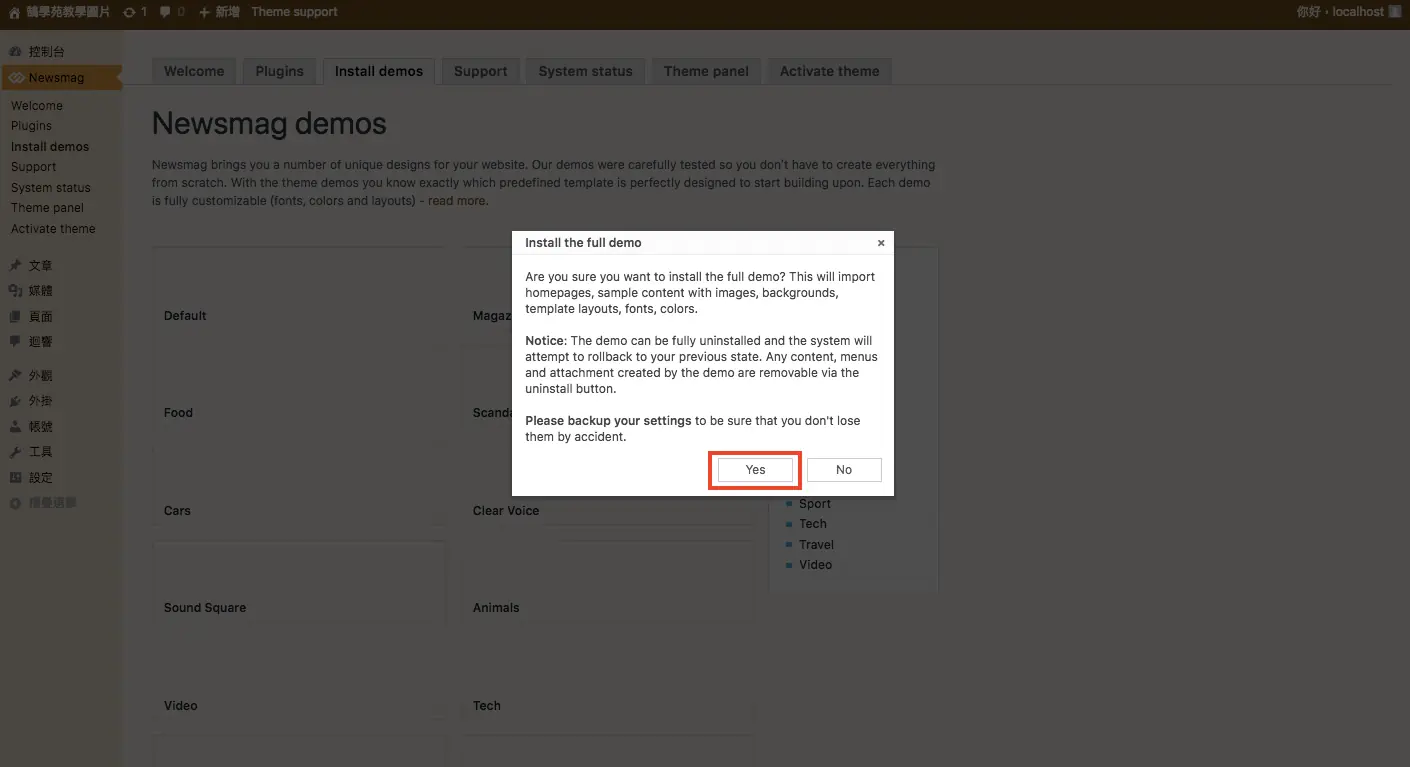Open the 頁面 pages icon
Viewport: 1410px width, 767px height.
coord(15,317)
